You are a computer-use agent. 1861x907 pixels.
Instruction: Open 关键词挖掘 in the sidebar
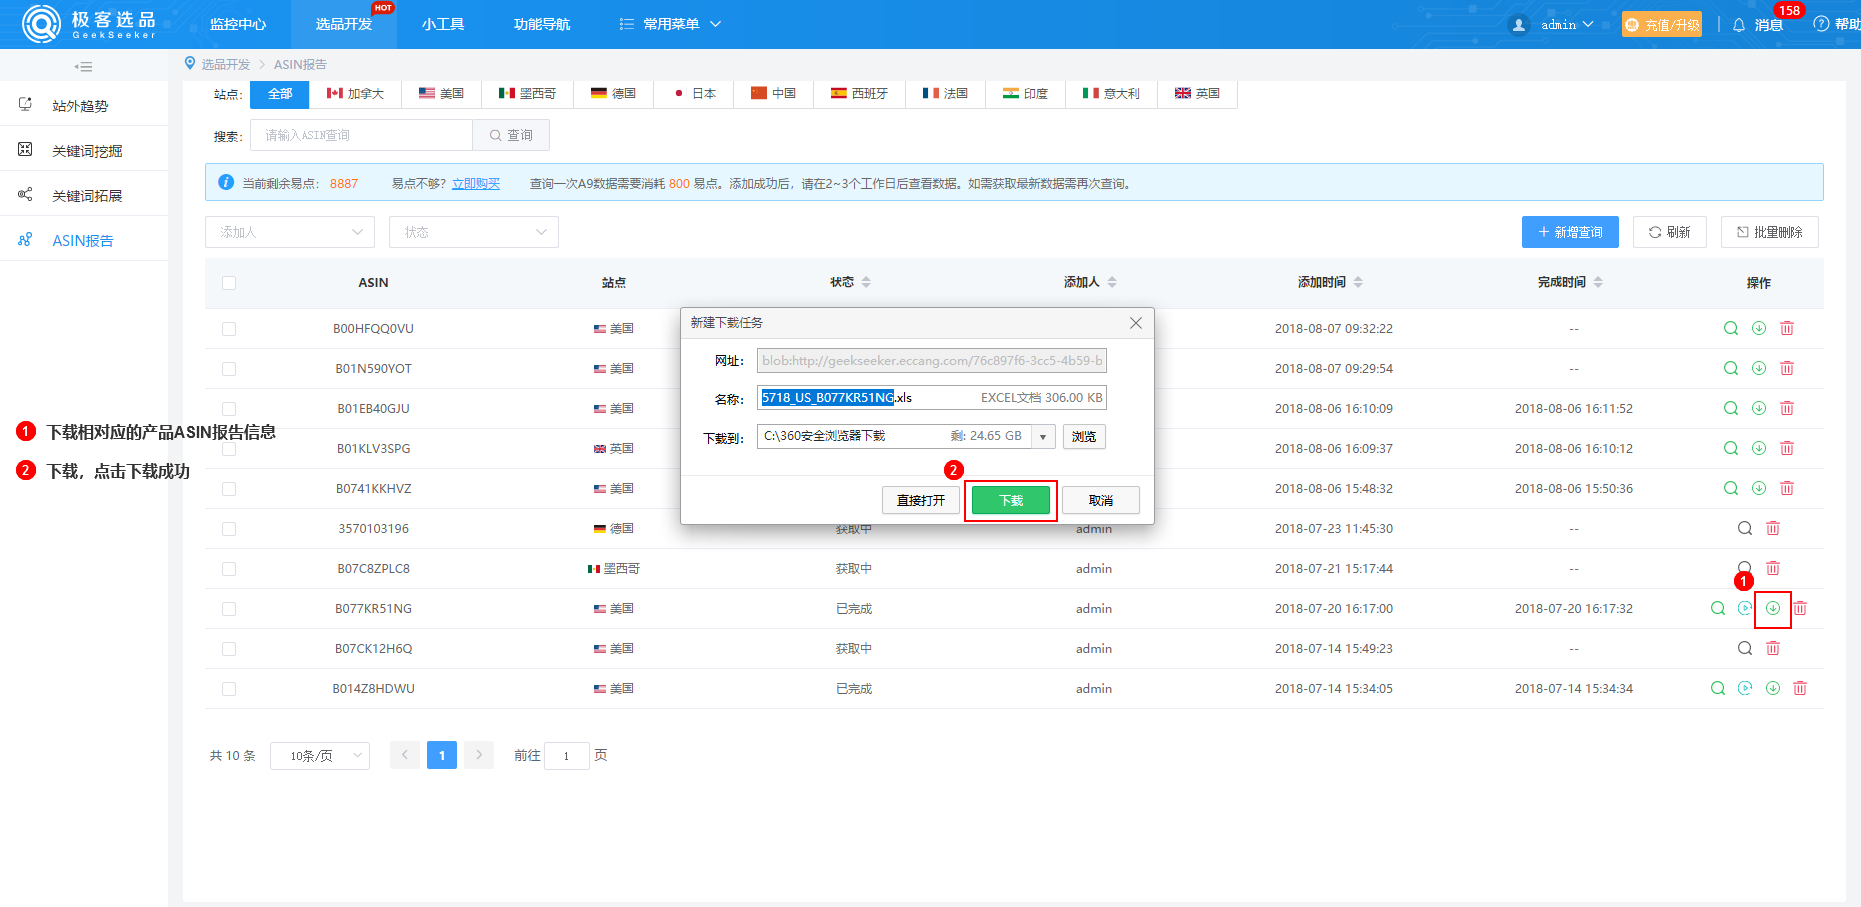coord(84,151)
